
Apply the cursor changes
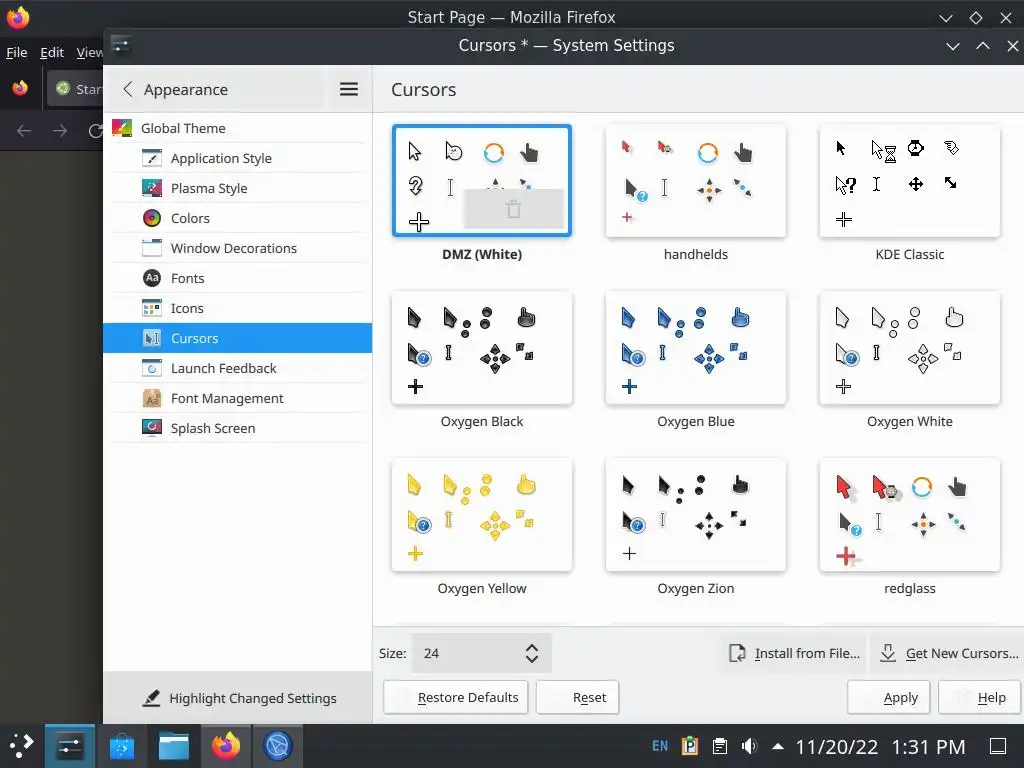tap(889, 697)
